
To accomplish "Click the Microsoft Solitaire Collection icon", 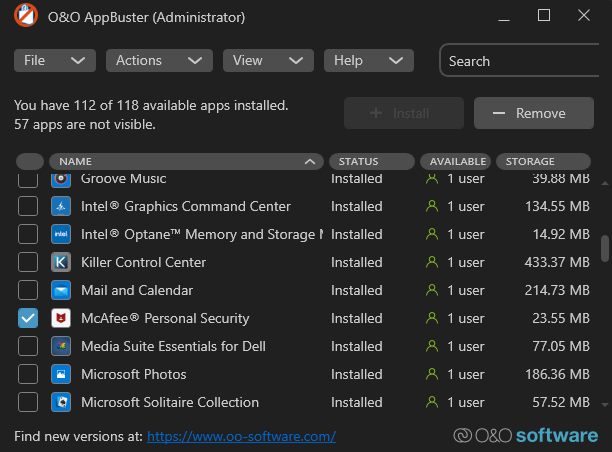I will [x=61, y=402].
